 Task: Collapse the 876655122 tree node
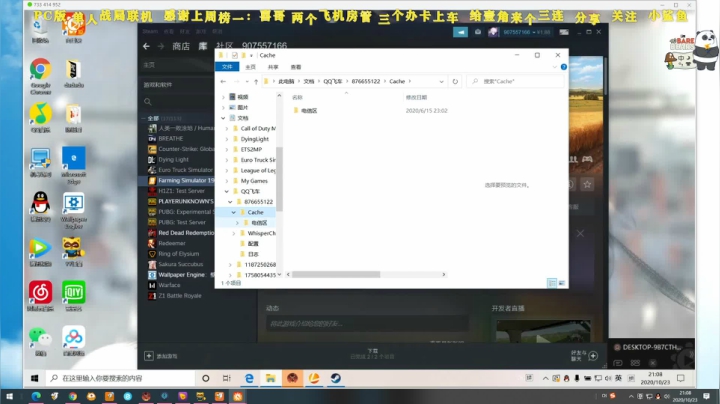coord(231,202)
